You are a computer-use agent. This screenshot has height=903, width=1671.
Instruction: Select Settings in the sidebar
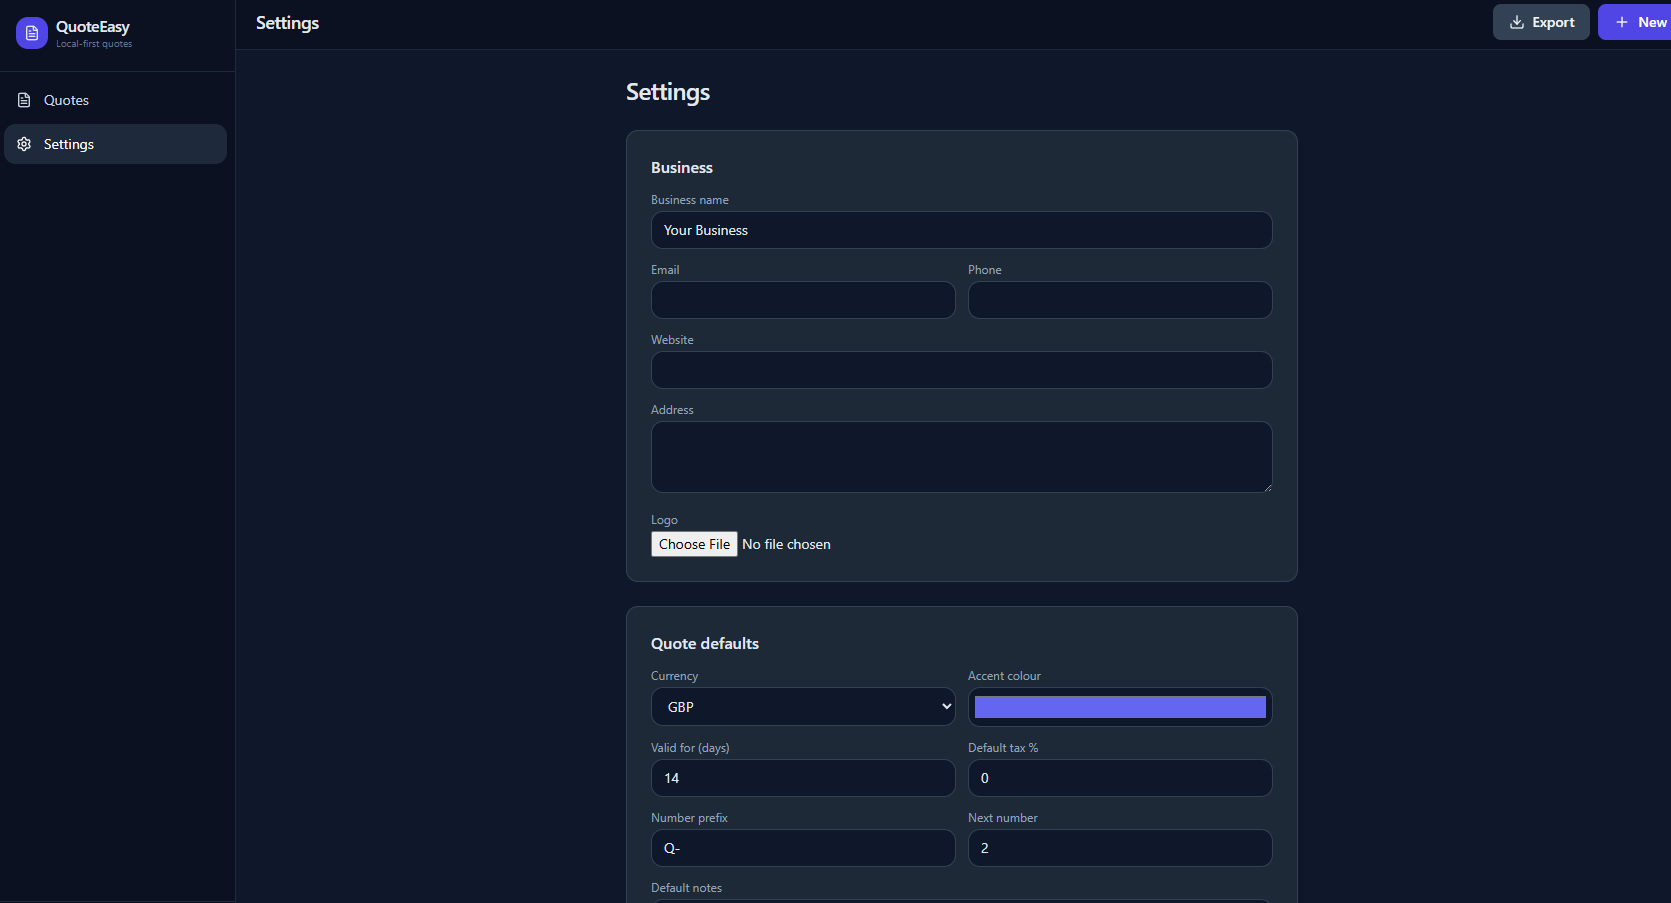(x=116, y=144)
